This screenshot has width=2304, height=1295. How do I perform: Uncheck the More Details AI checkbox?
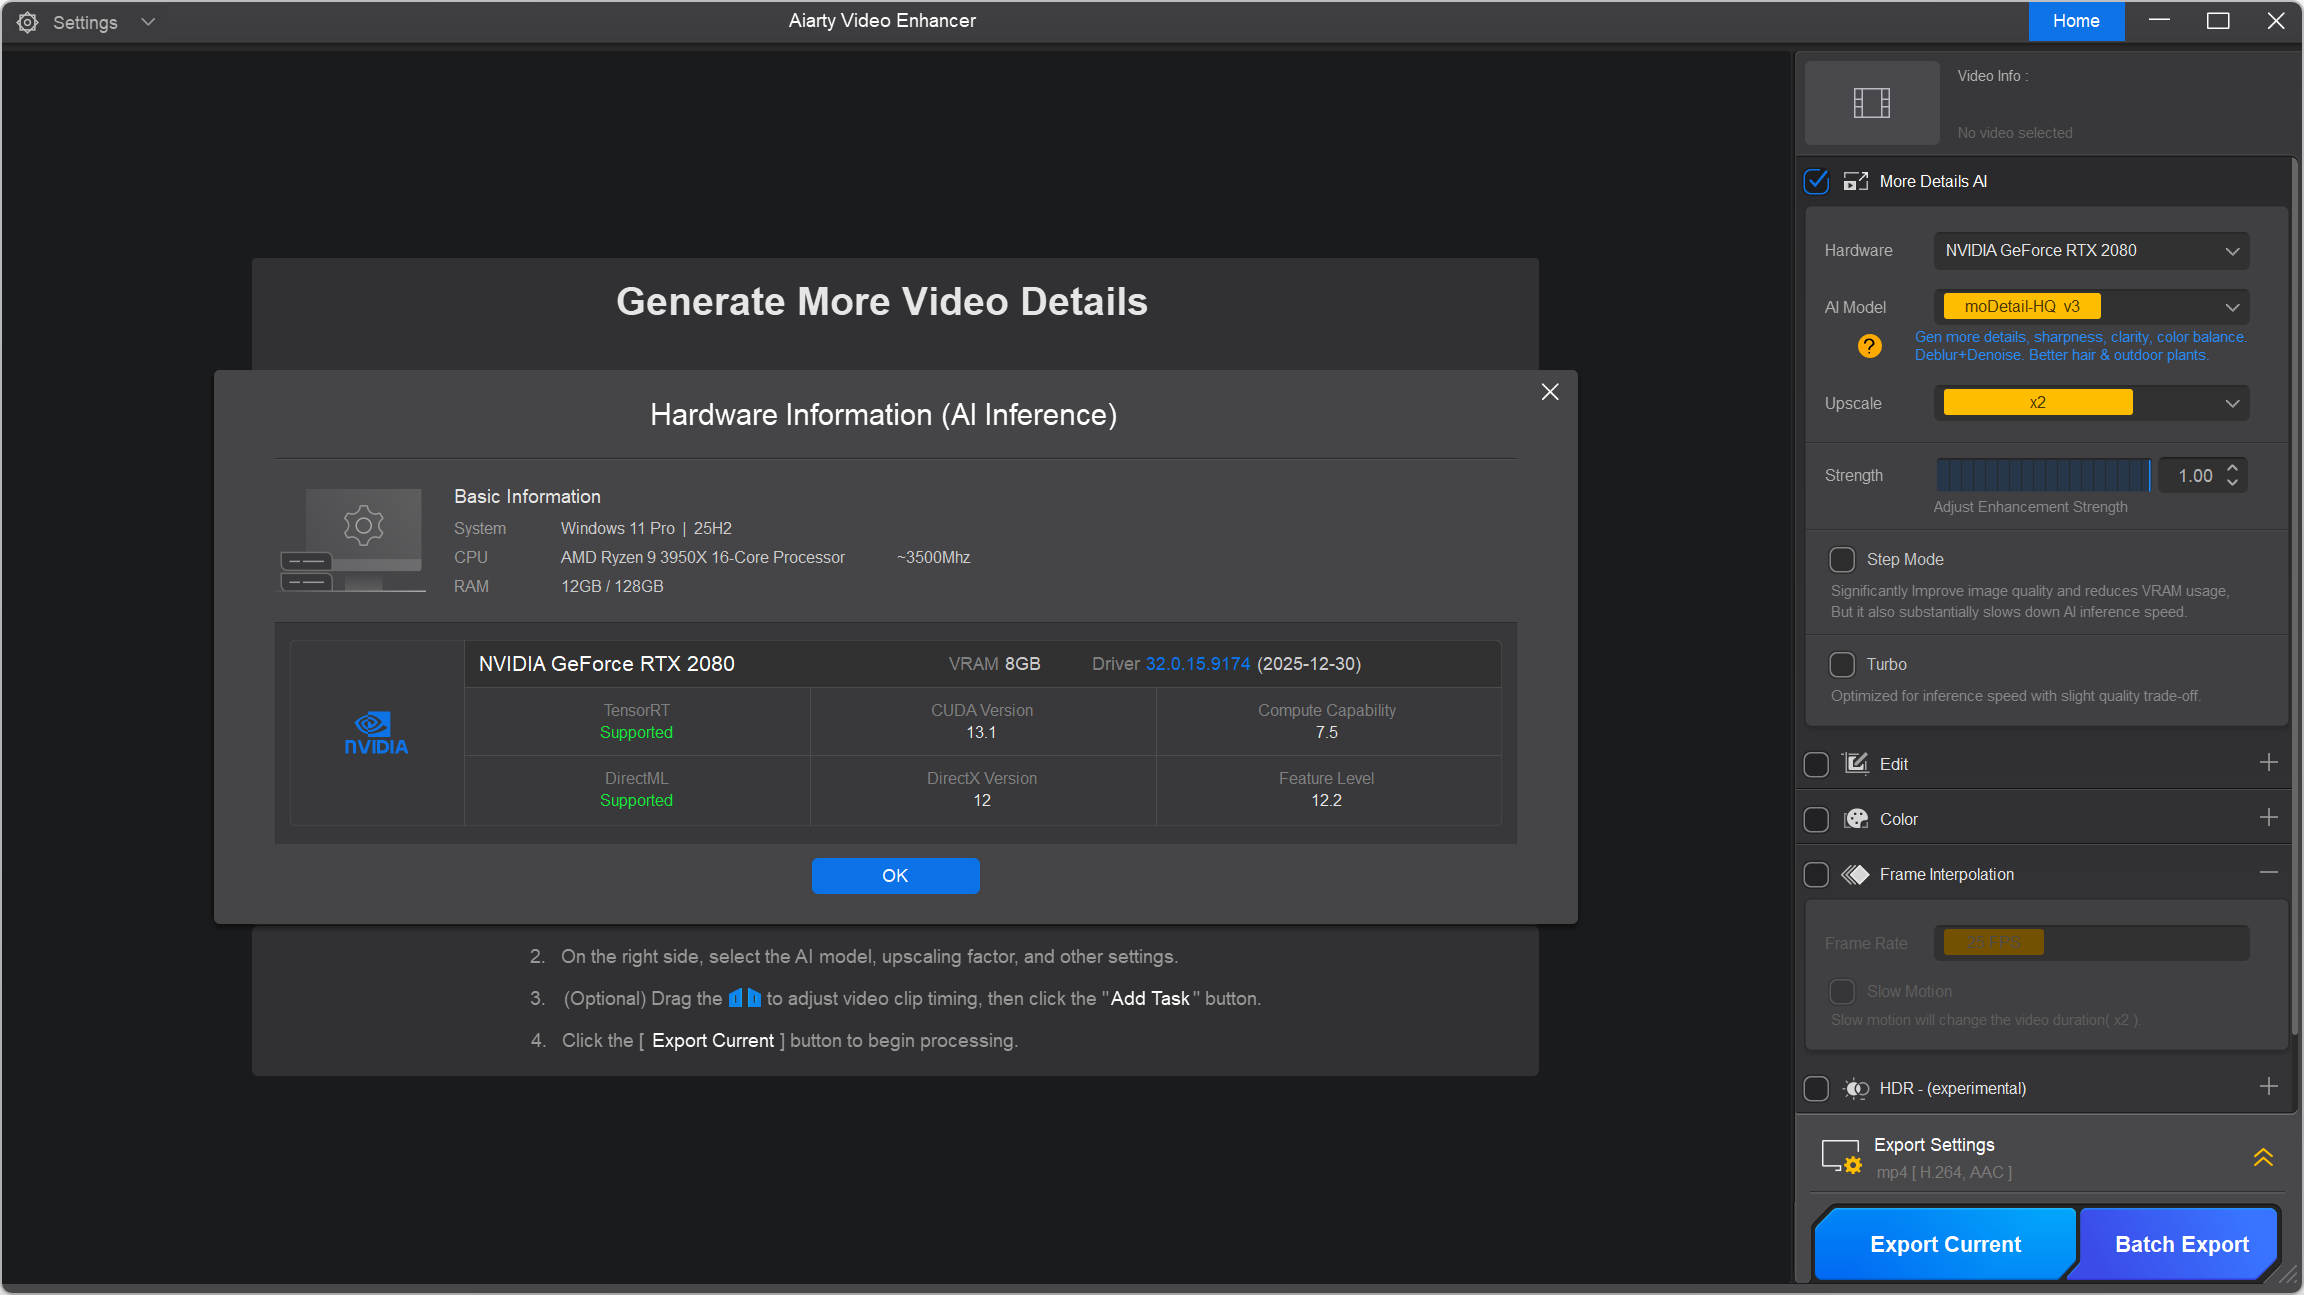(x=1816, y=181)
